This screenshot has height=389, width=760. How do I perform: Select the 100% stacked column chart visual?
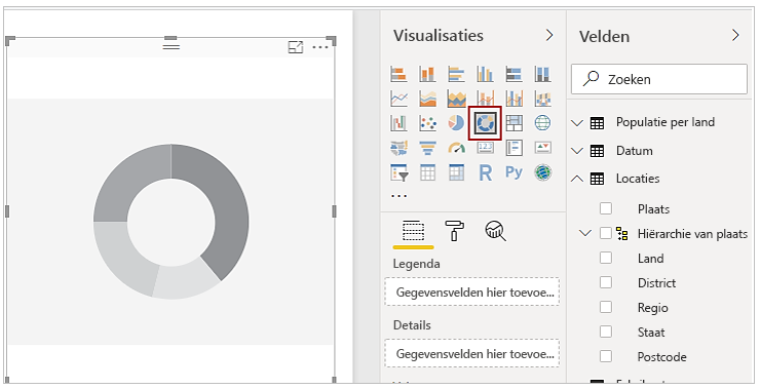[542, 74]
